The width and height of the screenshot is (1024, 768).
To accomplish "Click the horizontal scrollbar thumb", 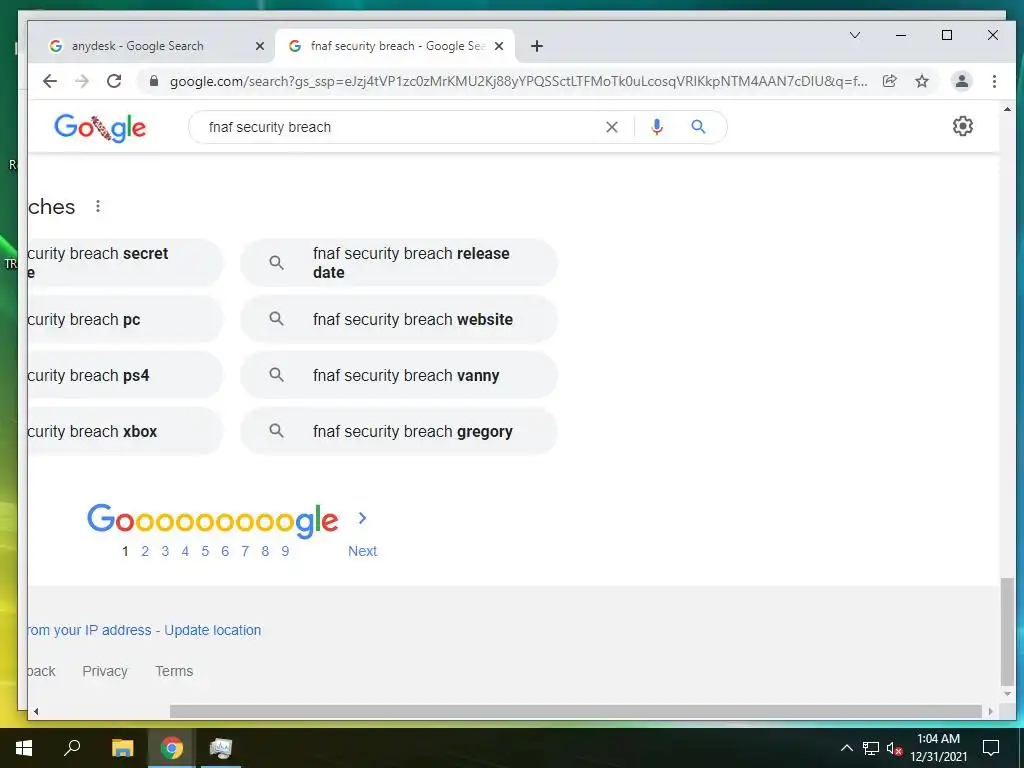I will coord(575,711).
